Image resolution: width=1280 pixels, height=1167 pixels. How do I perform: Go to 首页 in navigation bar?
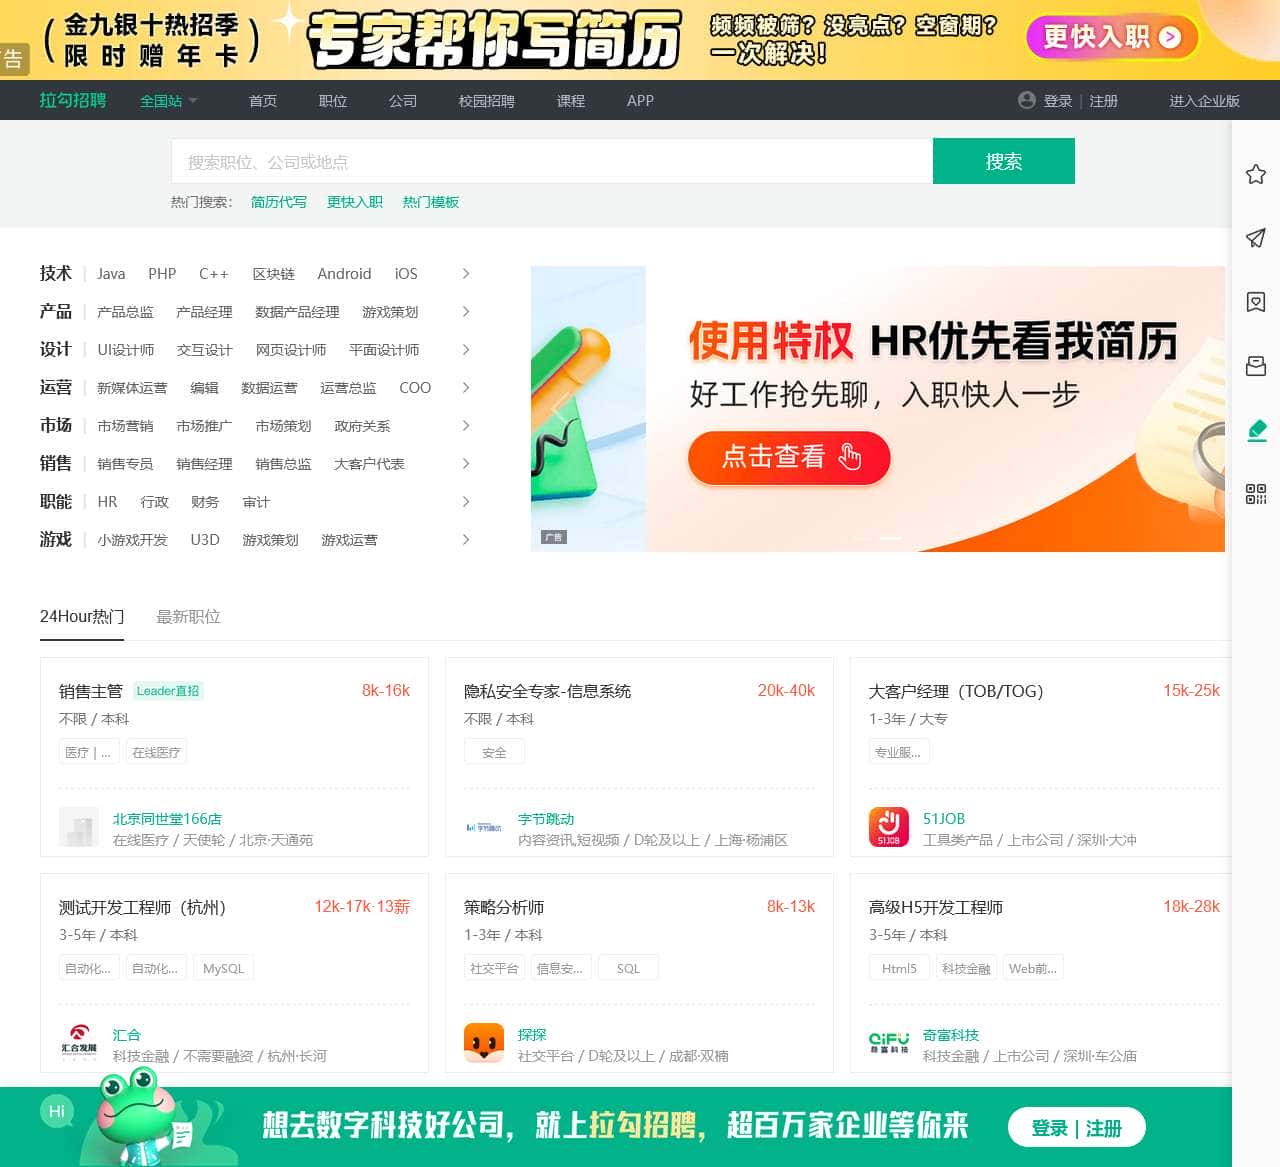pos(263,101)
